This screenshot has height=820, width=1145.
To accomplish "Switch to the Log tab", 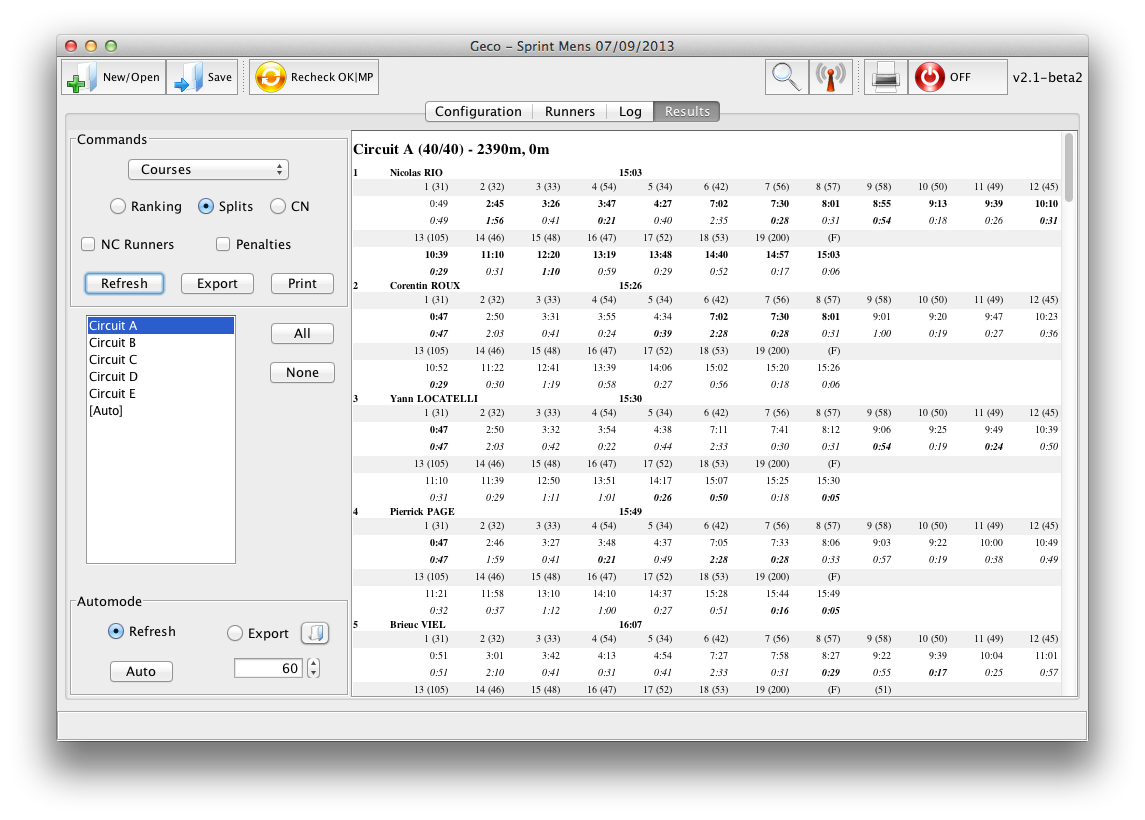I will (630, 112).
